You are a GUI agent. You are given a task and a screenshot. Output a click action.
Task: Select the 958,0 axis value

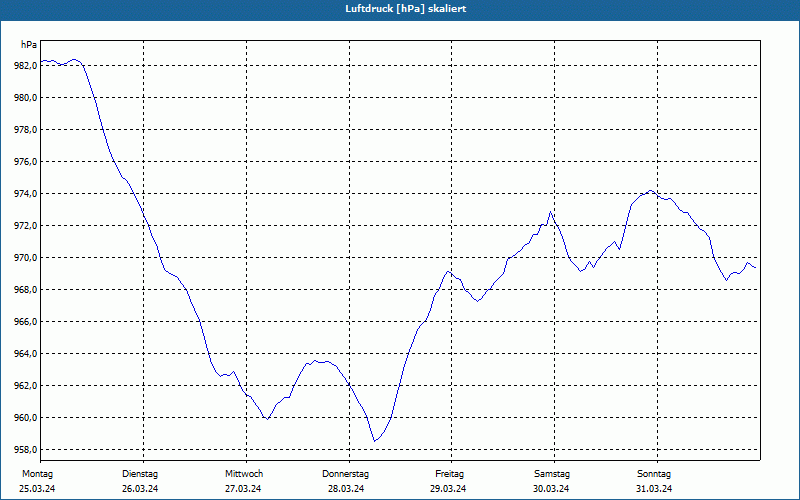[26, 450]
